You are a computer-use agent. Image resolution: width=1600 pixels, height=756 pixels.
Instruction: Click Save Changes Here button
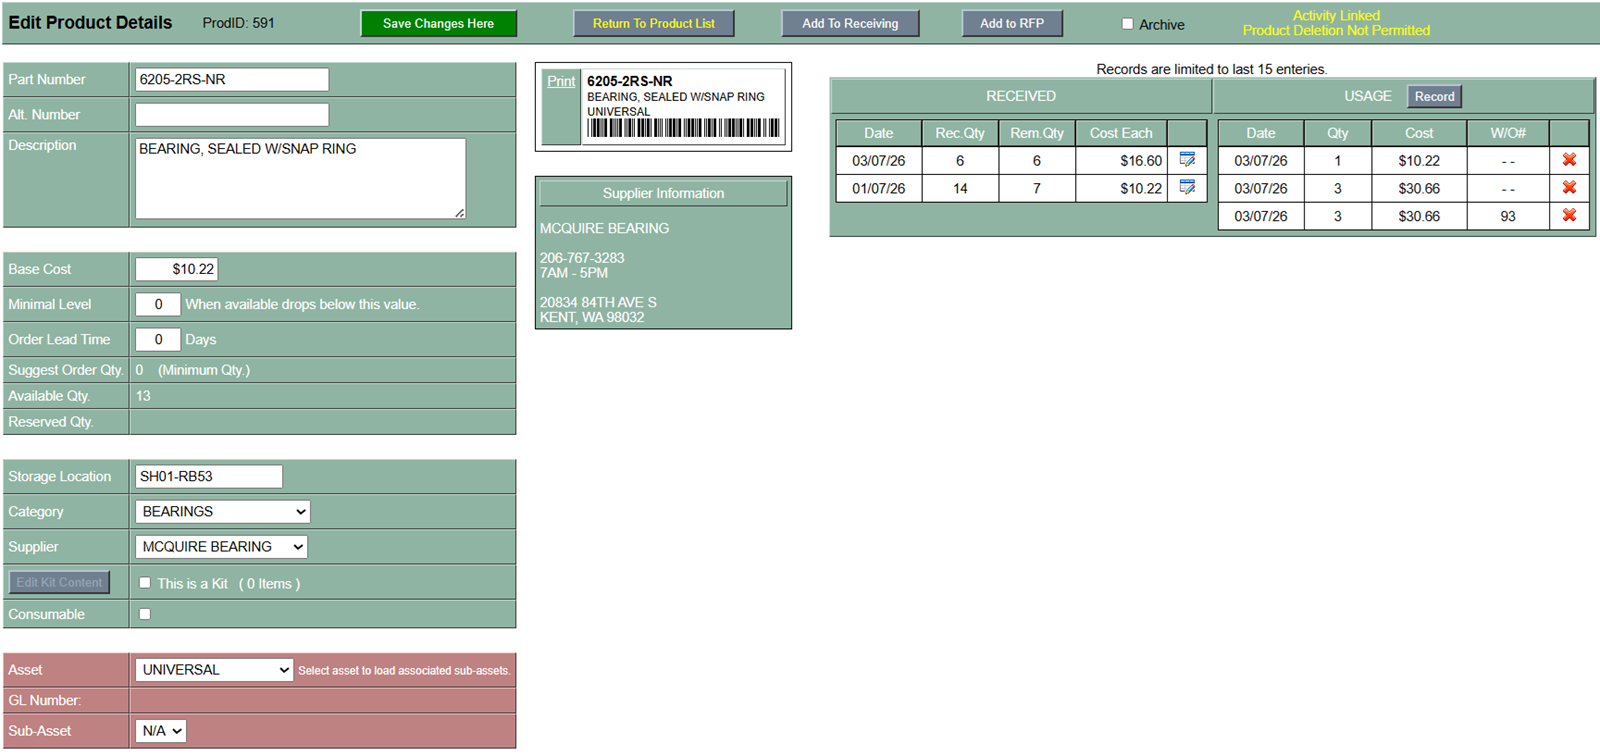point(438,24)
